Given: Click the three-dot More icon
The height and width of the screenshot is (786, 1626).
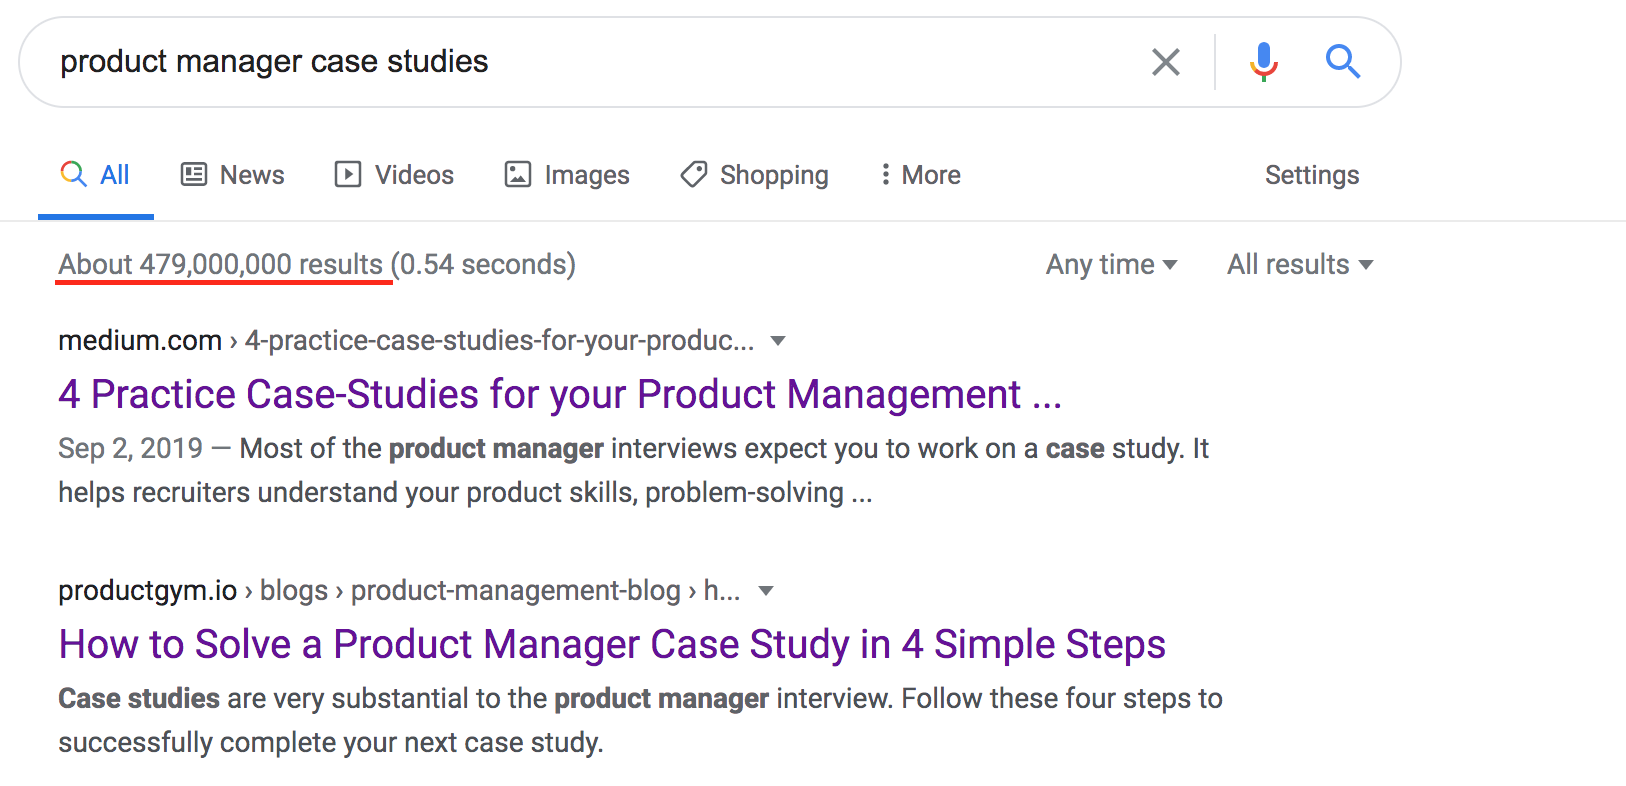Looking at the screenshot, I should coord(885,175).
